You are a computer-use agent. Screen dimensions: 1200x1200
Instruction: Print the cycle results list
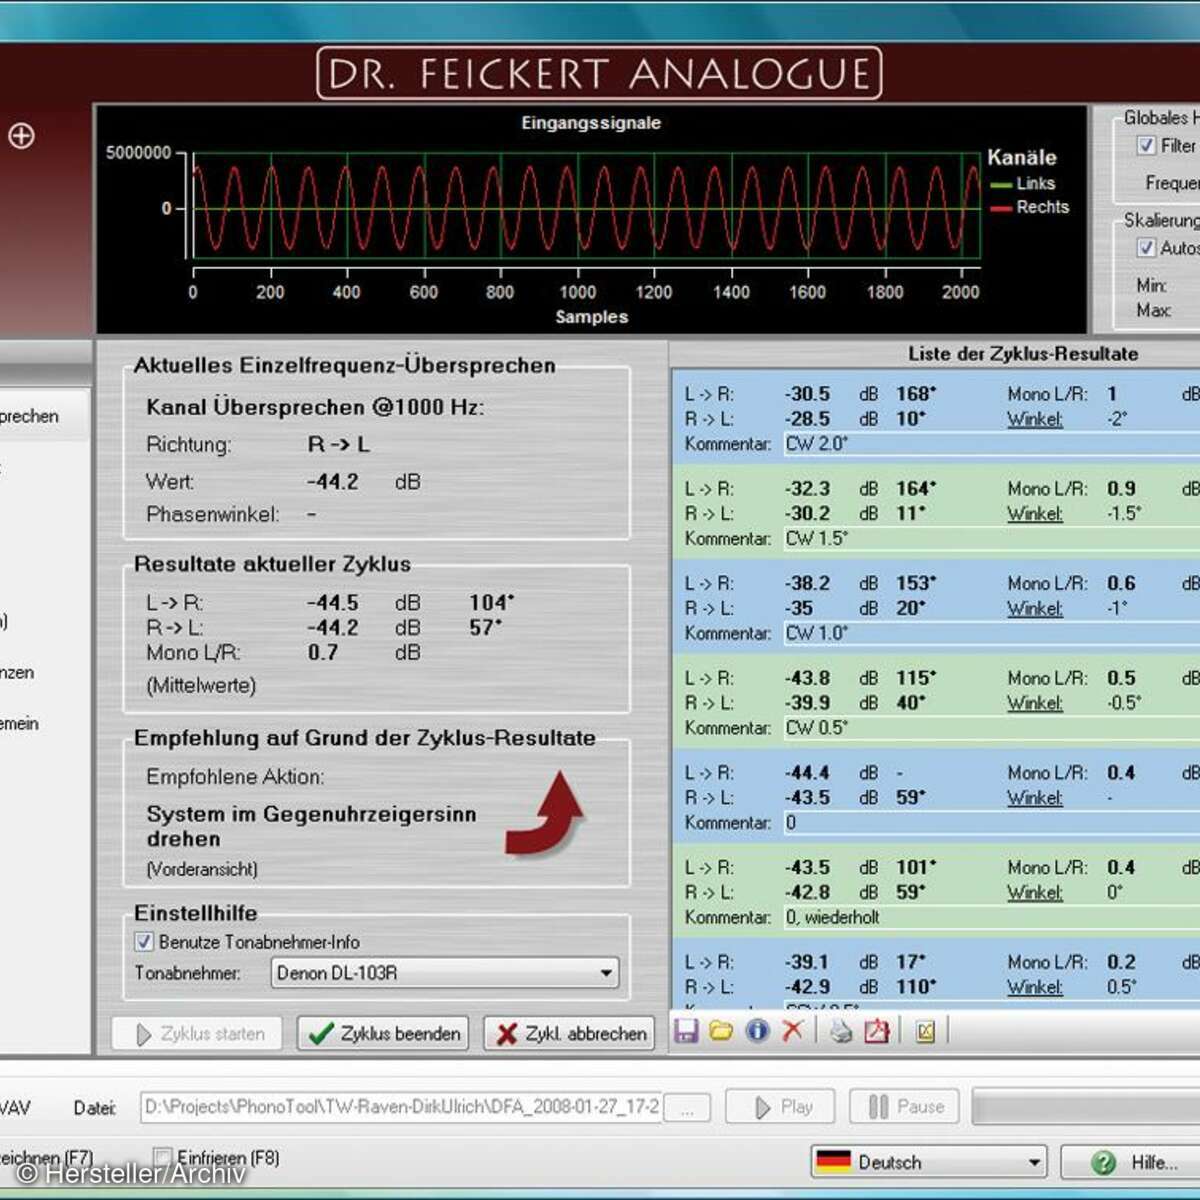pyautogui.click(x=841, y=1031)
